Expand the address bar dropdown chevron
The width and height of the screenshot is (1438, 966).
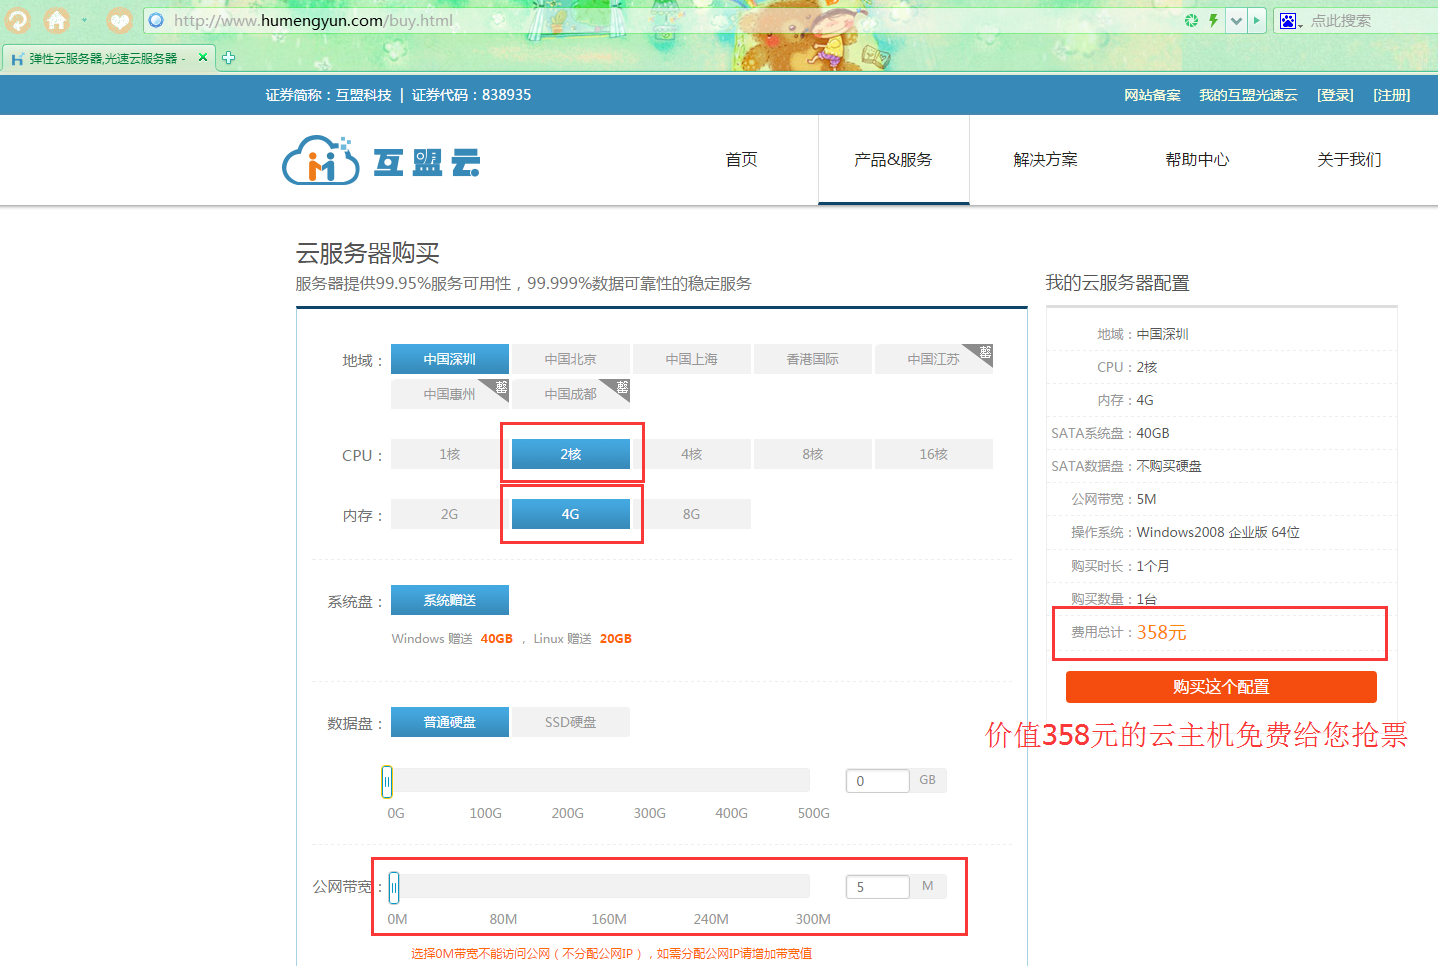click(1237, 20)
